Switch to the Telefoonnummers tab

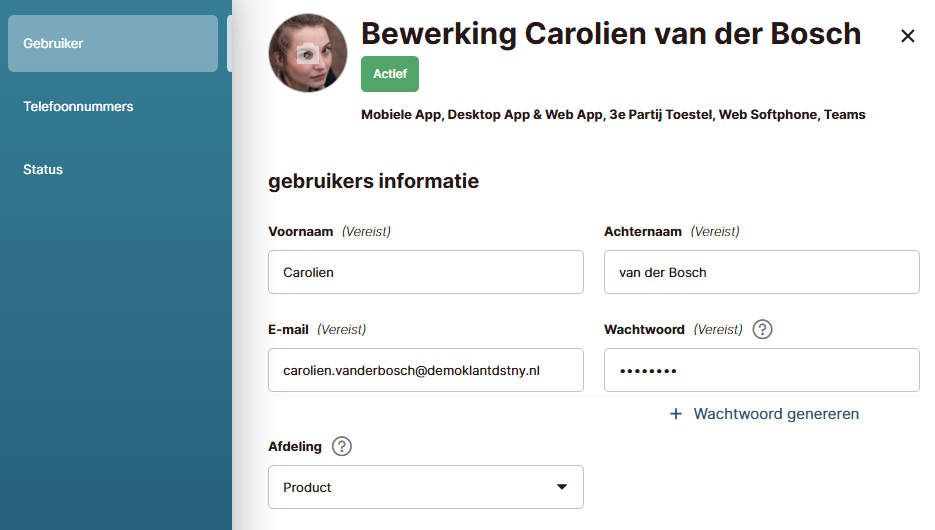tap(78, 106)
